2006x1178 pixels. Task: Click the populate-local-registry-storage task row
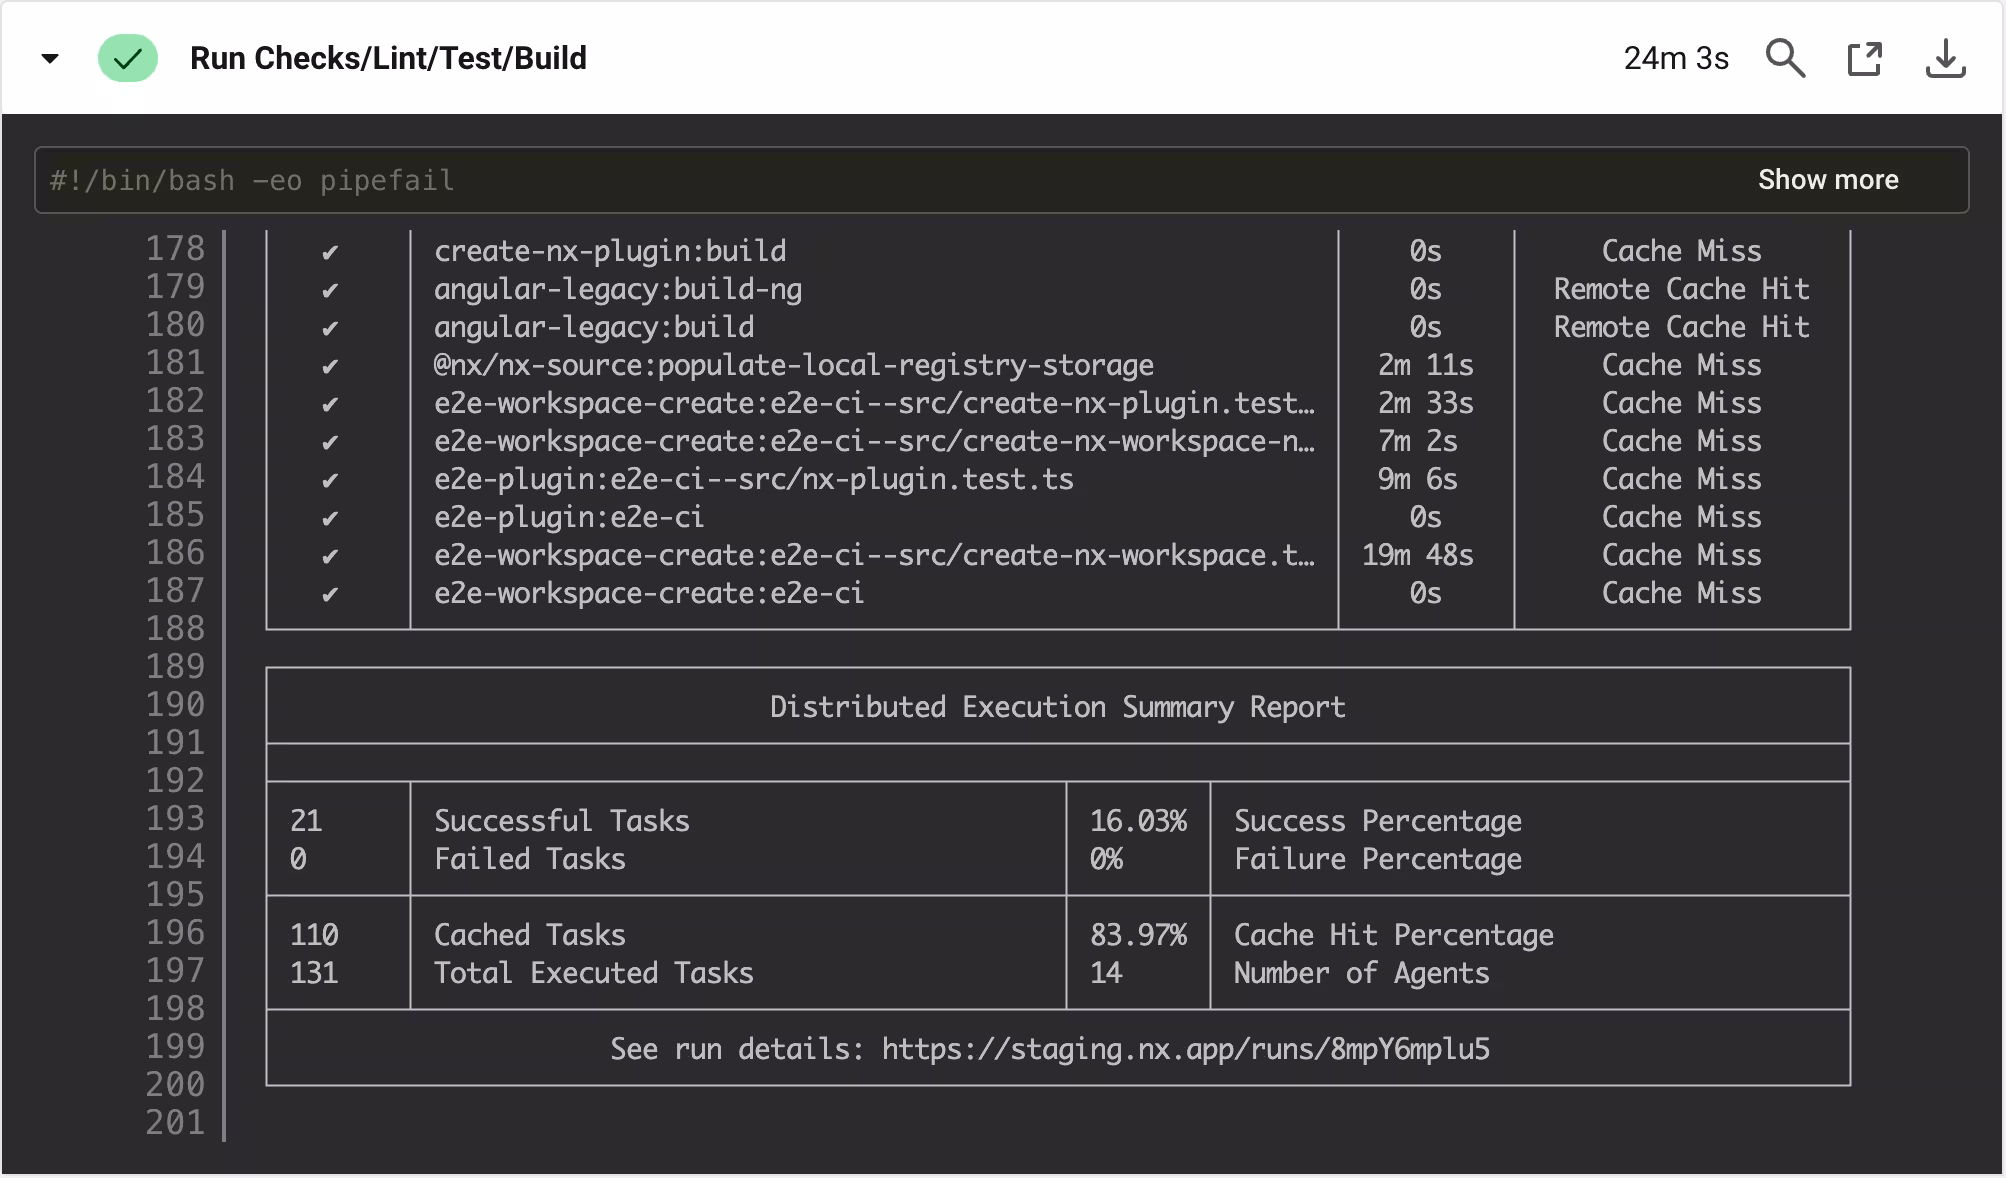pos(793,366)
